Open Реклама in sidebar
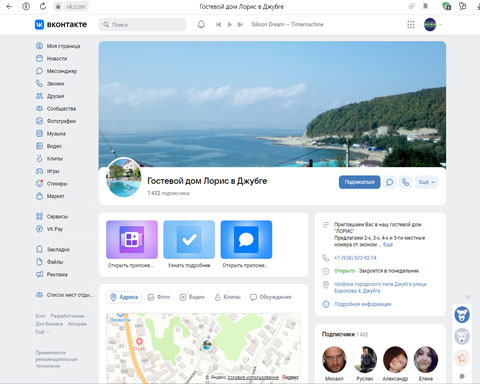The height and width of the screenshot is (384, 480). click(52, 274)
